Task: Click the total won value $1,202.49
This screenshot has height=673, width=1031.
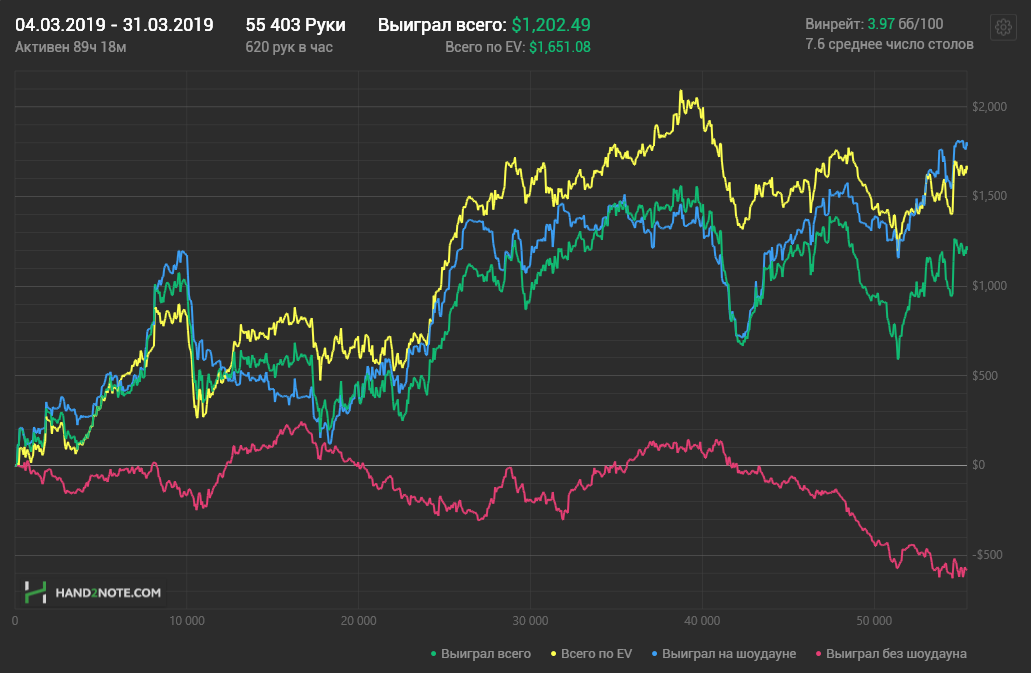Action: pyautogui.click(x=551, y=25)
